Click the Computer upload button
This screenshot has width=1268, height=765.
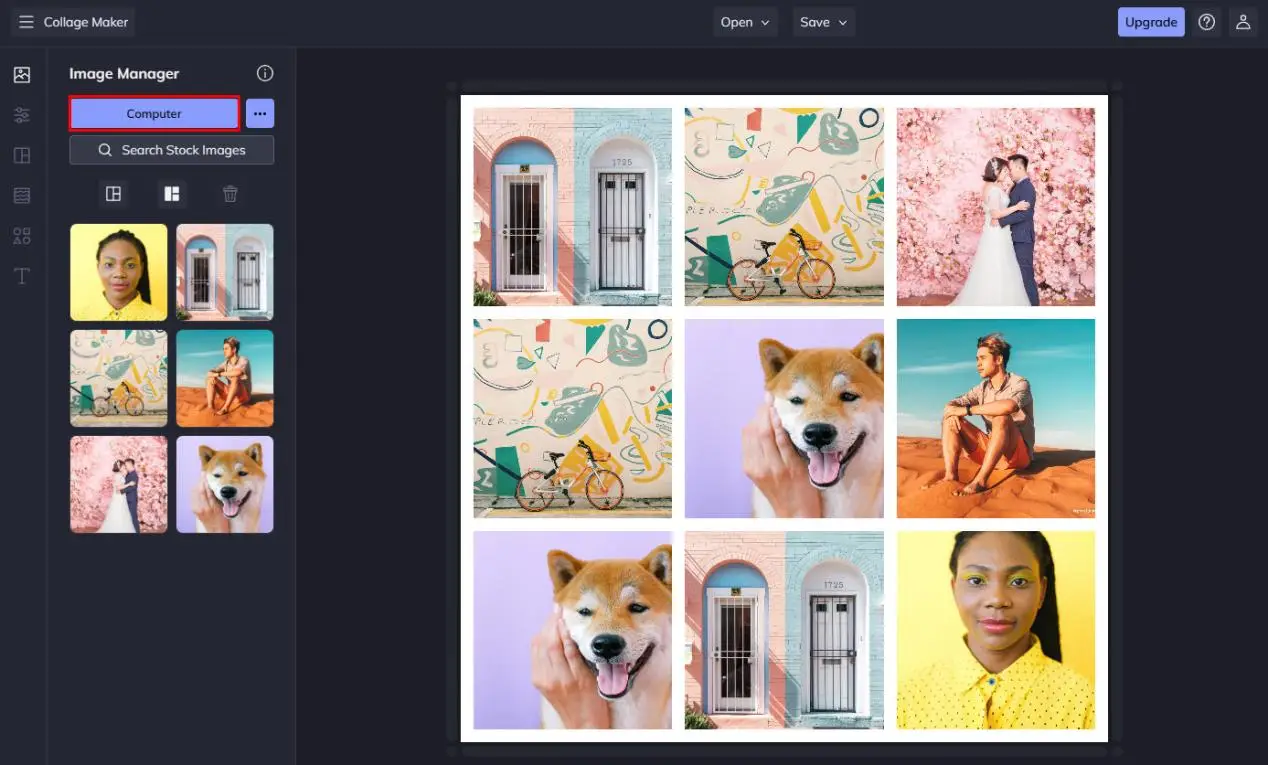click(154, 114)
